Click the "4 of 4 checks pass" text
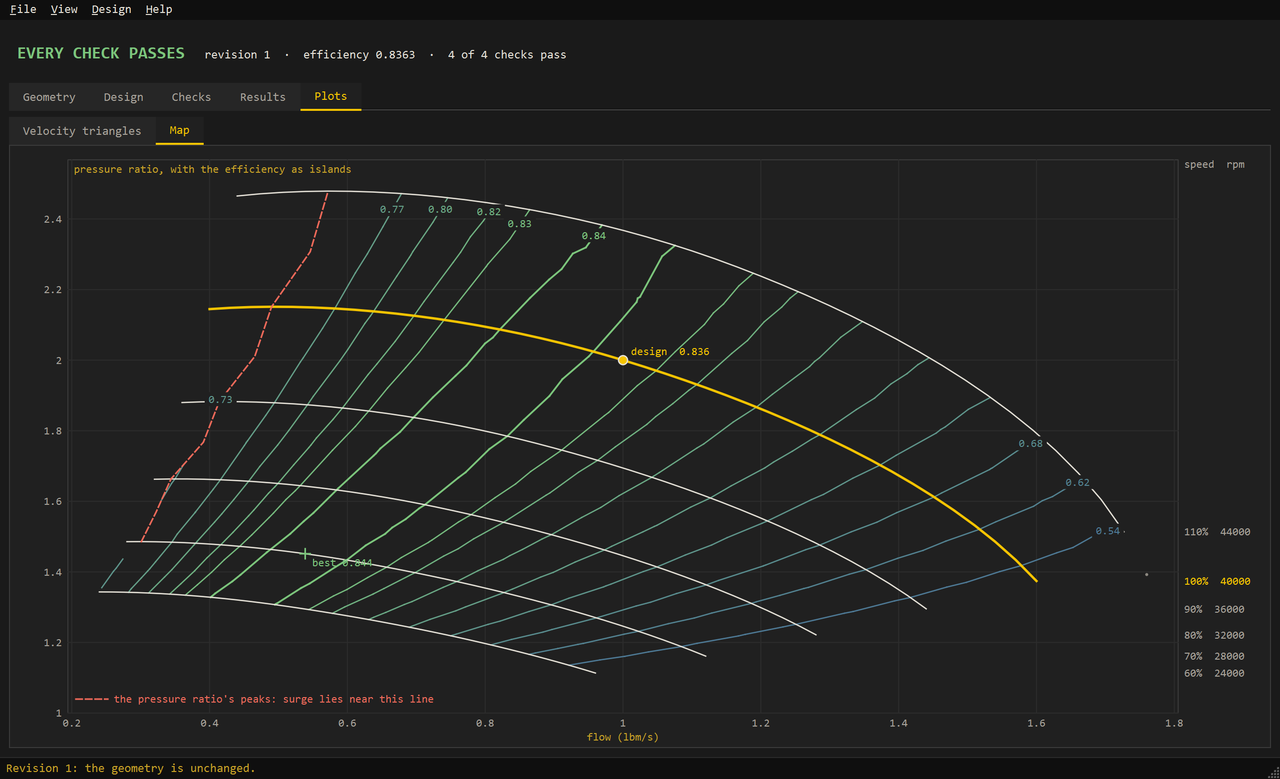 507,55
